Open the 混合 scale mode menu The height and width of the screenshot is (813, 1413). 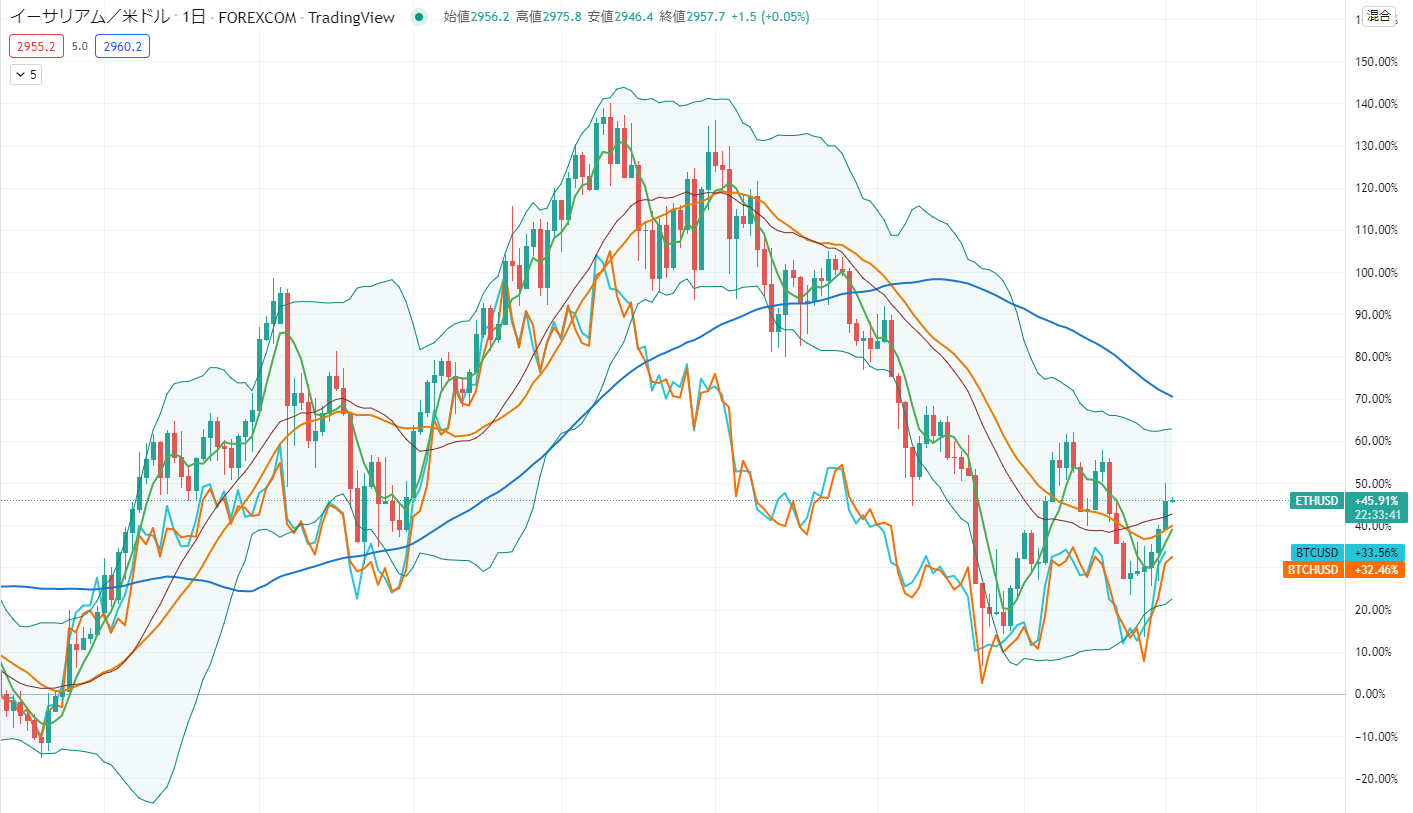point(1379,15)
